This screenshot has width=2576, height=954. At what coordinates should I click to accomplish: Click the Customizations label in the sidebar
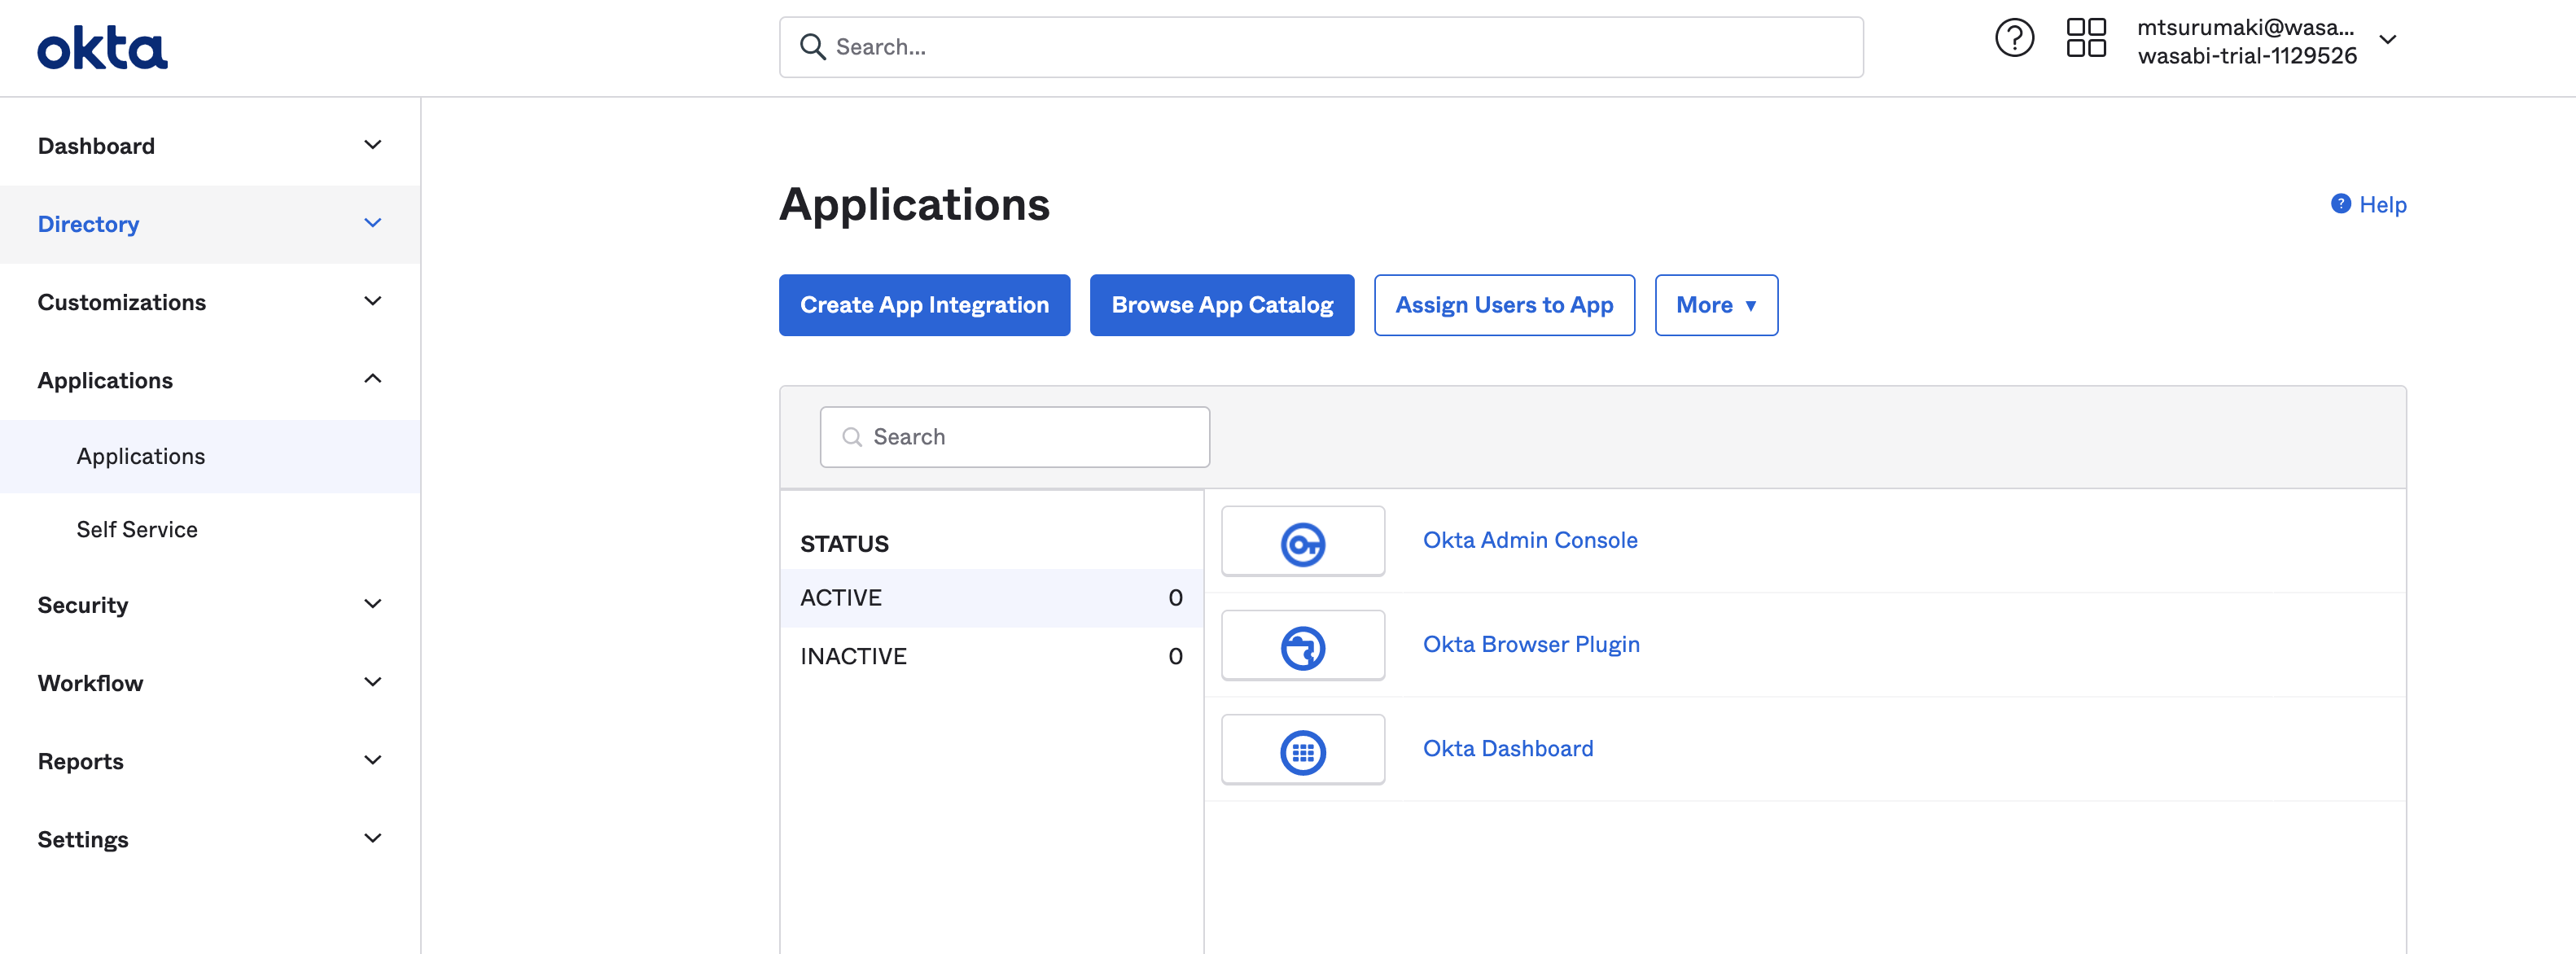click(121, 302)
